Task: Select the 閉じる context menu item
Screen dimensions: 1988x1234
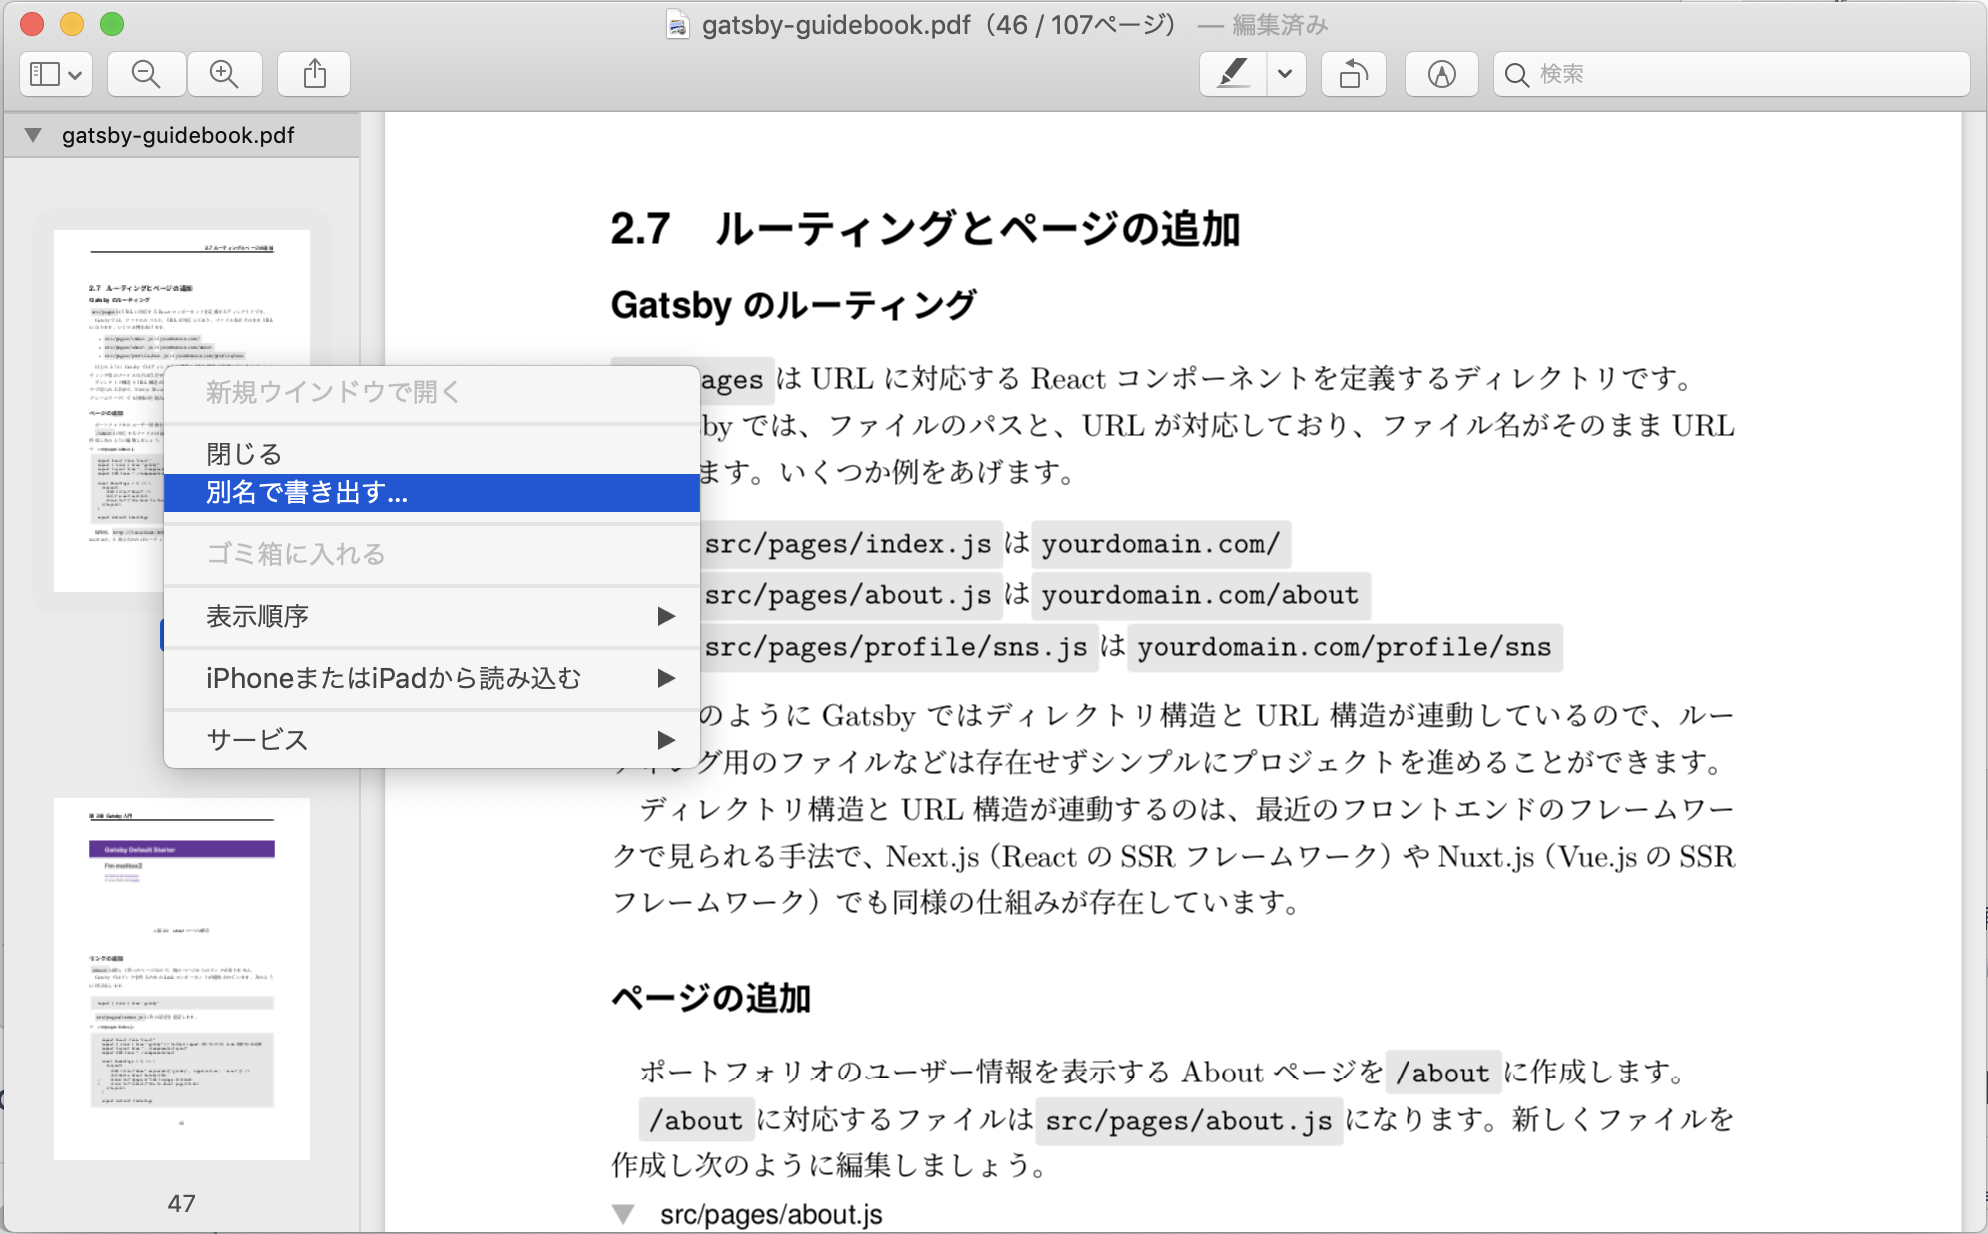Action: (431, 453)
